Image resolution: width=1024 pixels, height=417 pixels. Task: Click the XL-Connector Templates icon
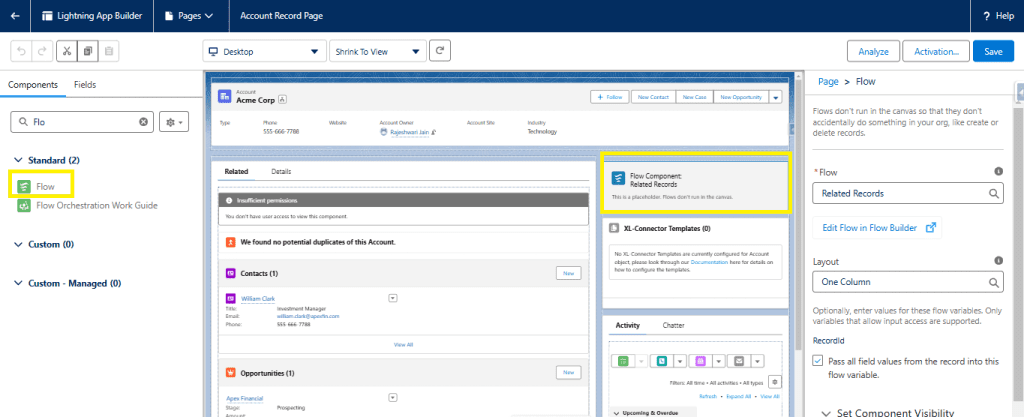point(613,228)
